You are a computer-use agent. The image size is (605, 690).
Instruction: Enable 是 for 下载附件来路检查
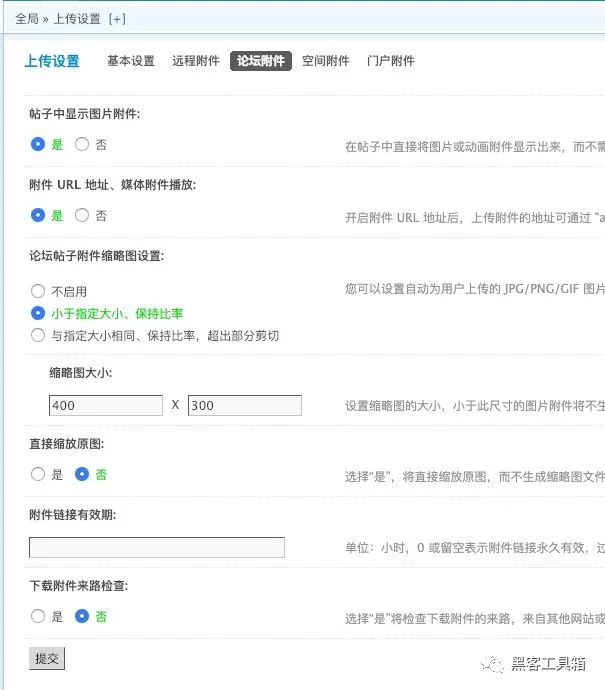(x=39, y=617)
